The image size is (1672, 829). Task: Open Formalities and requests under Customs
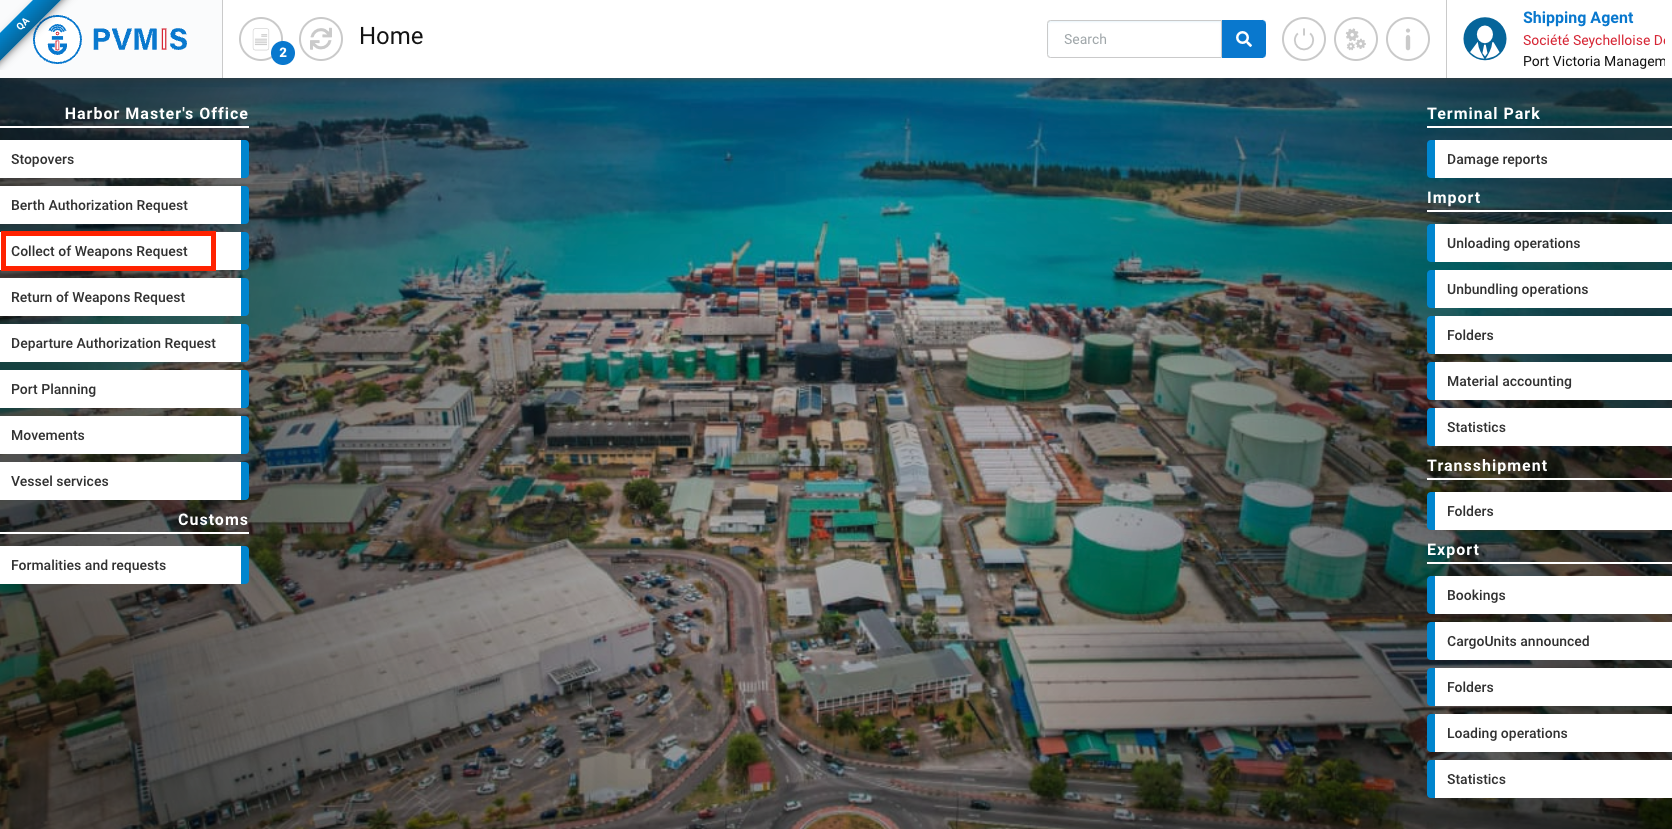coord(120,565)
